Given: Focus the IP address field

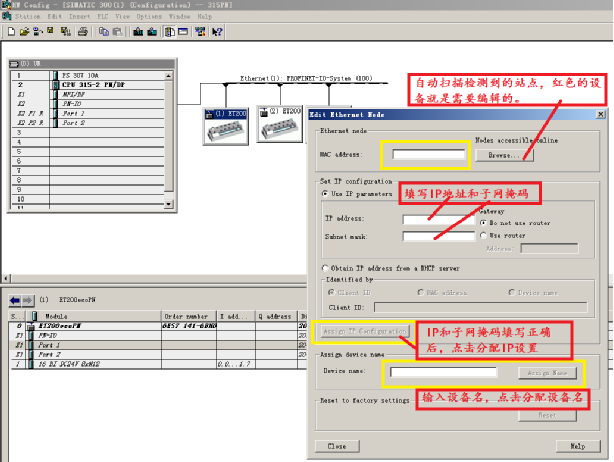Looking at the screenshot, I should 439,219.
